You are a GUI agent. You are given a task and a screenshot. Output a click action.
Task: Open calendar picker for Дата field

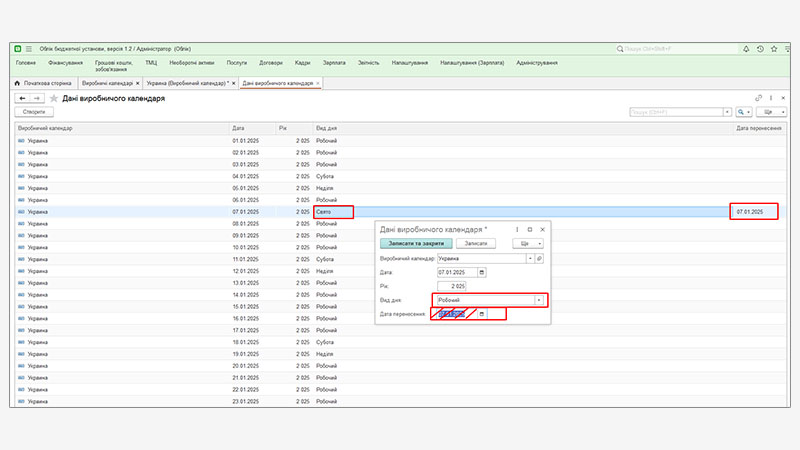[x=482, y=272]
